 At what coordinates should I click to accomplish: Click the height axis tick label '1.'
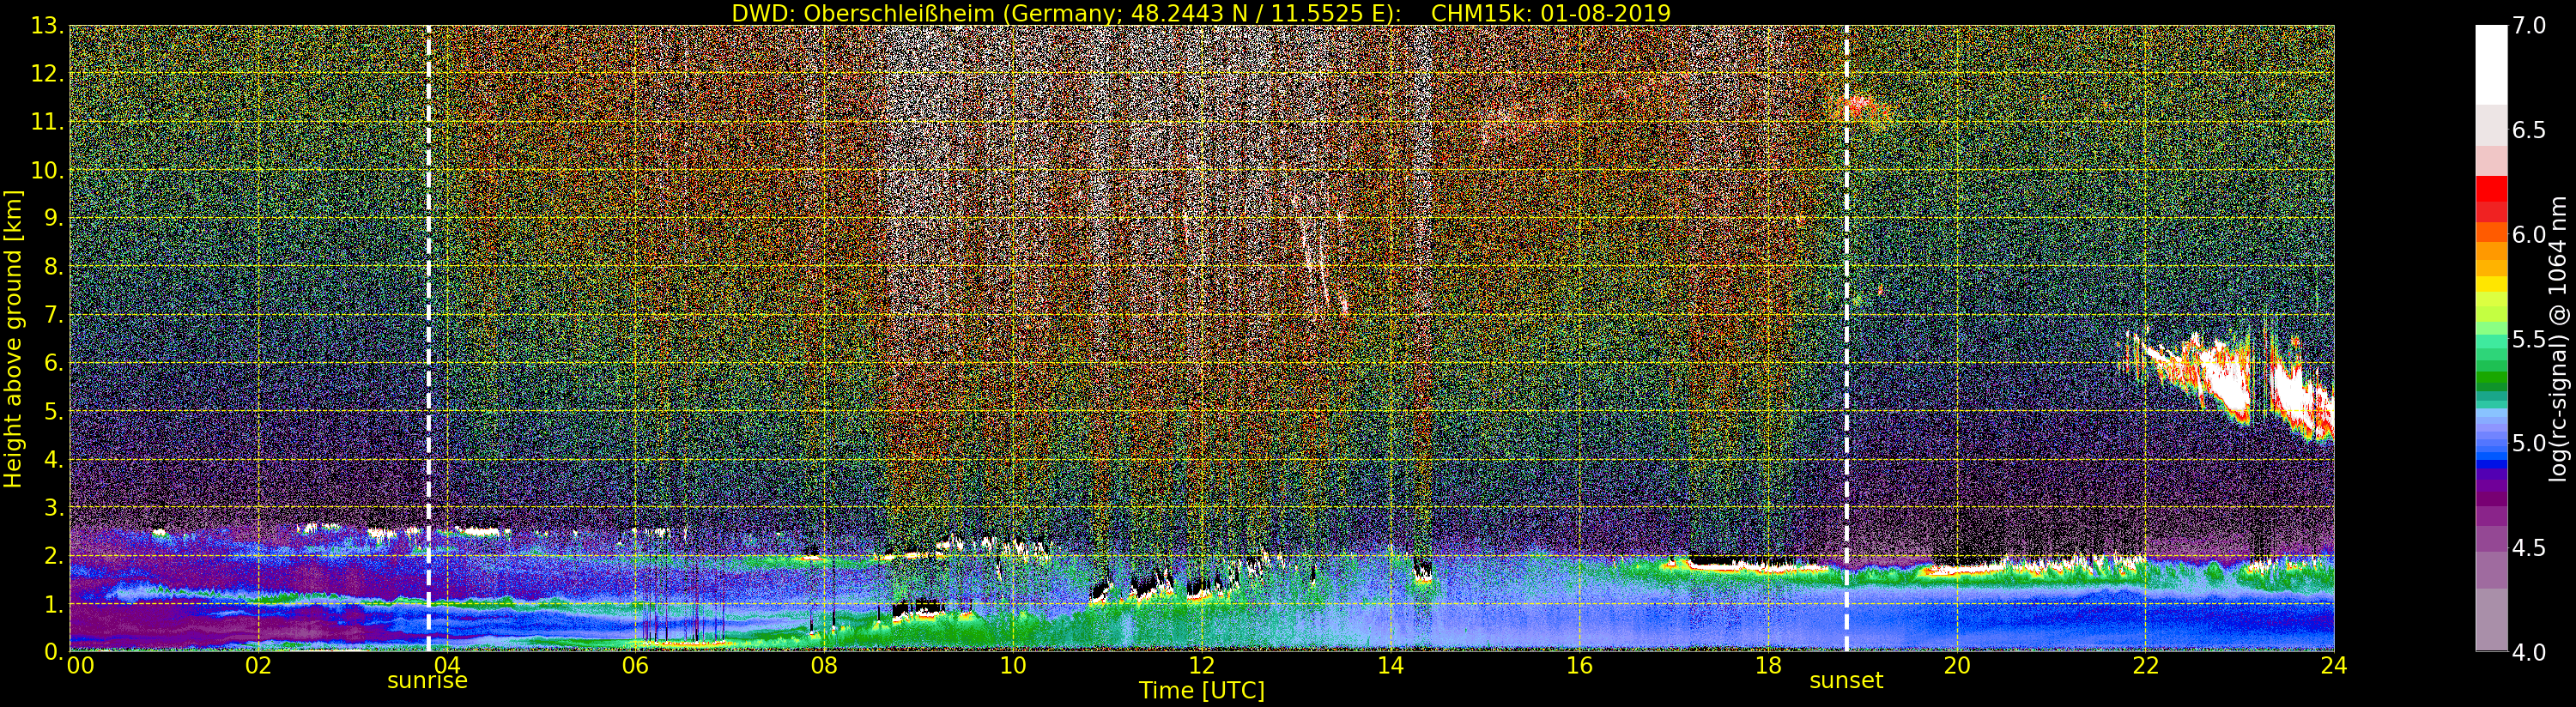(54, 604)
